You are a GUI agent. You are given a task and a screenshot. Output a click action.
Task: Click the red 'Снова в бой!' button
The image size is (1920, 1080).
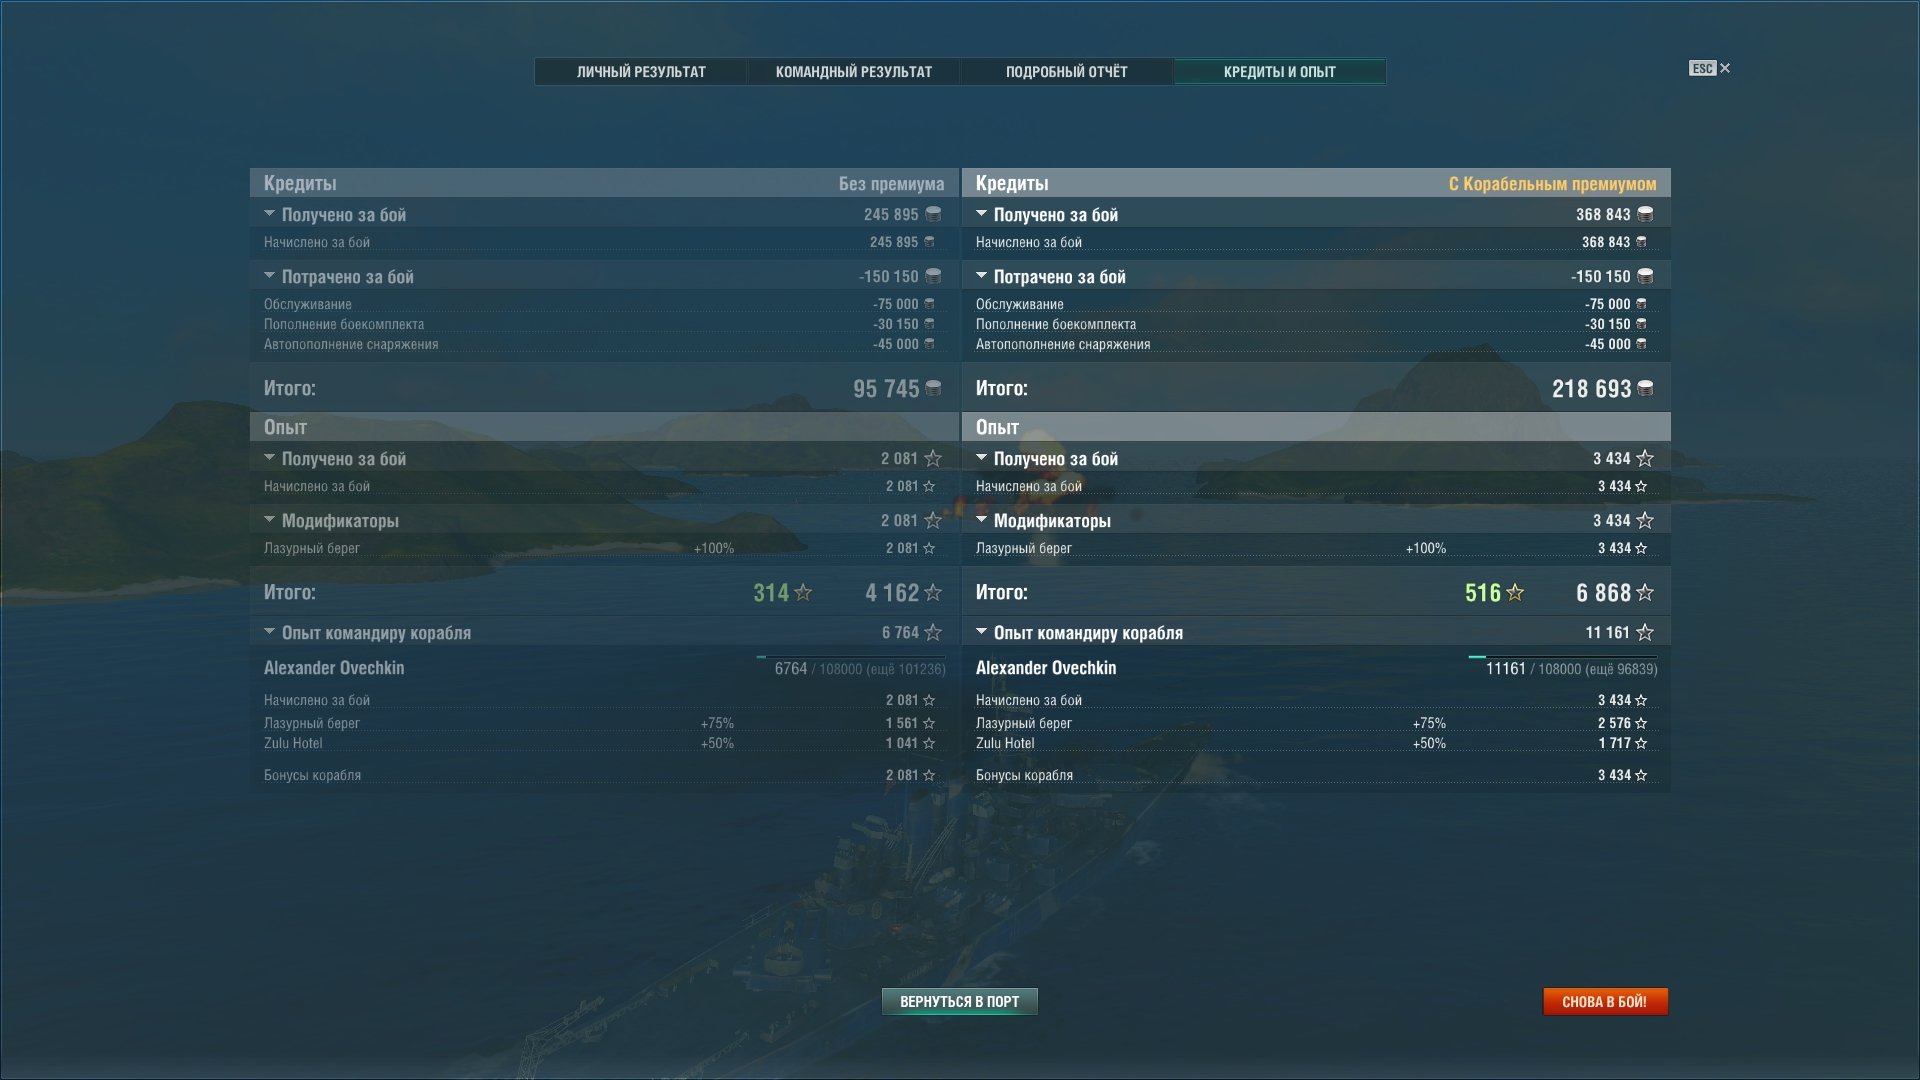click(x=1605, y=1001)
